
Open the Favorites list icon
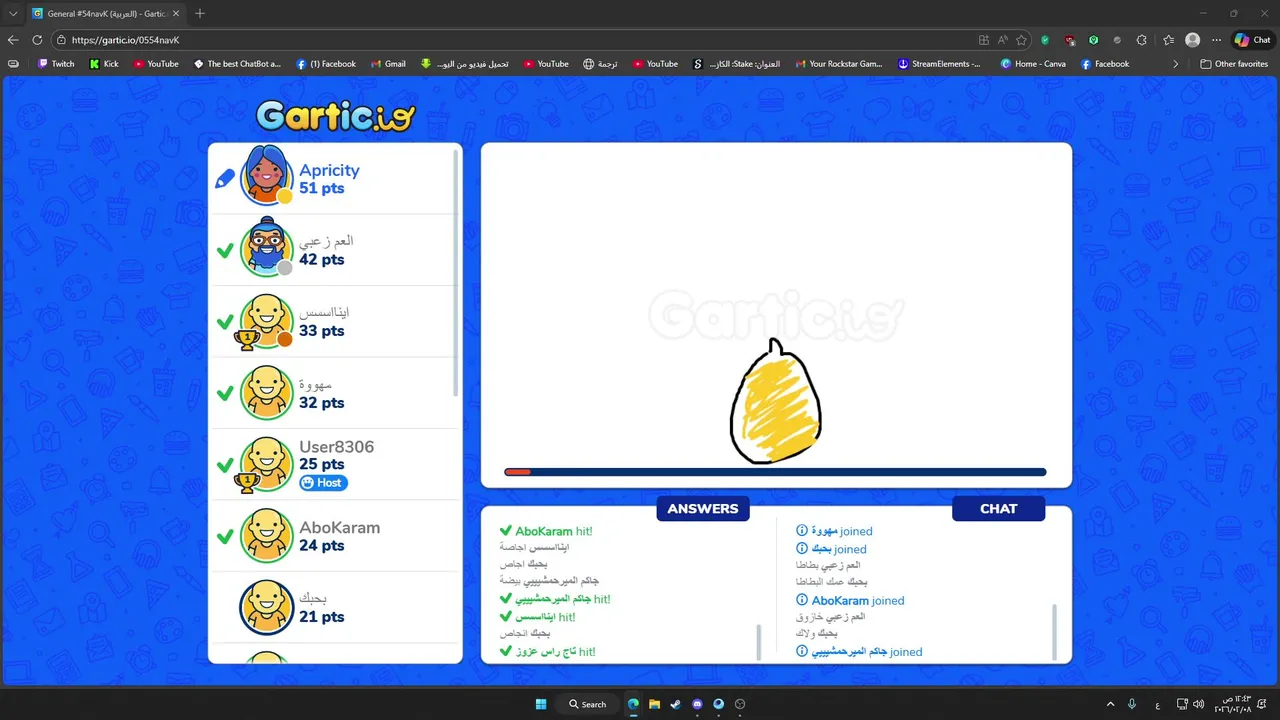(1168, 40)
